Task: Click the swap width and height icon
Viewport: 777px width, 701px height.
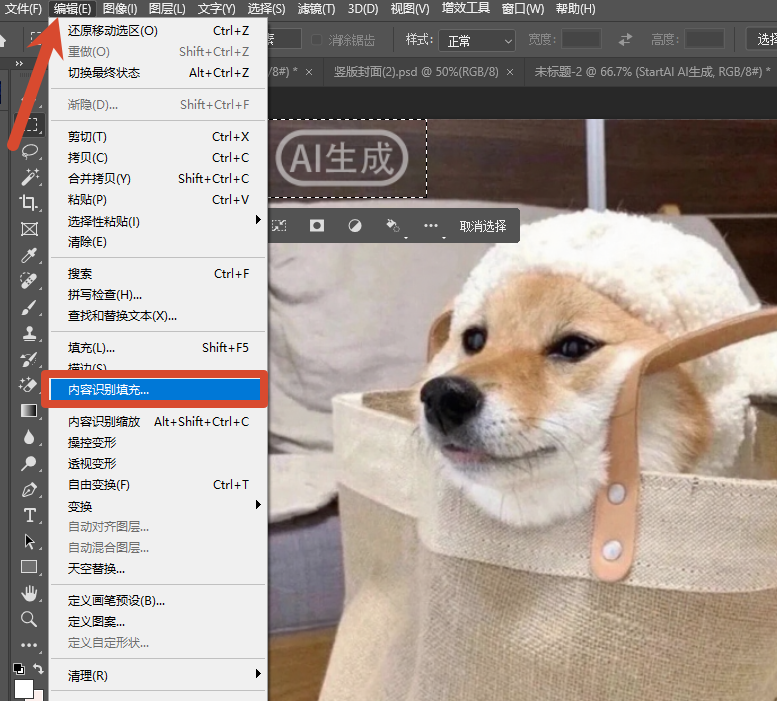Action: pos(625,39)
